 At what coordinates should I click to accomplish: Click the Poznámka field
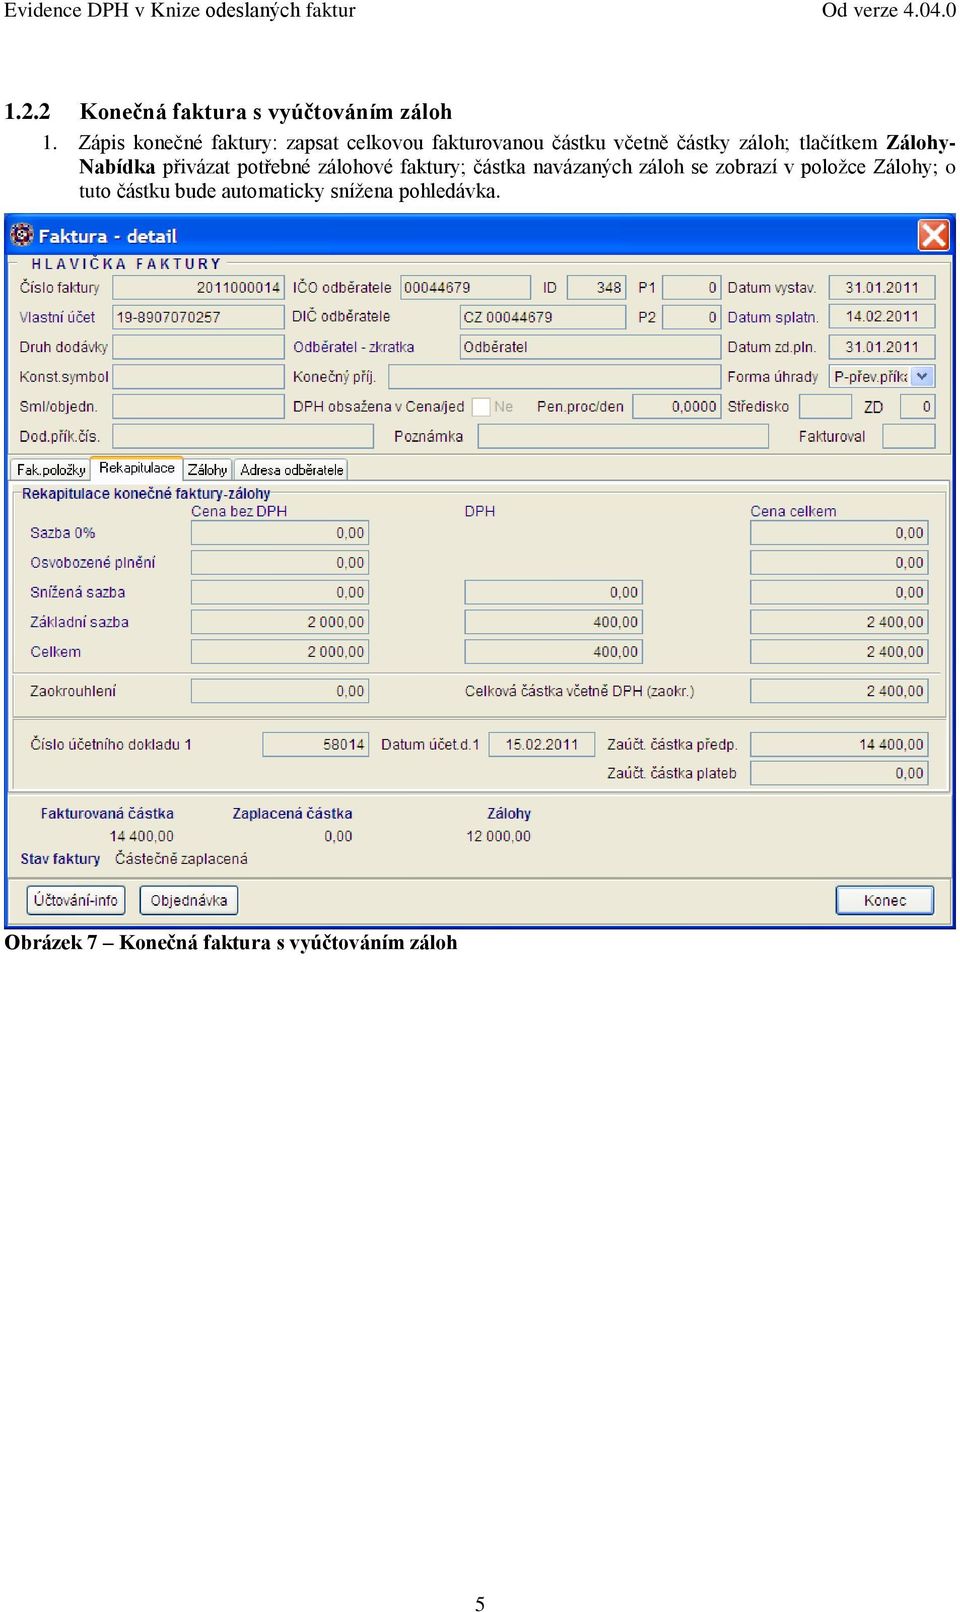pyautogui.click(x=623, y=436)
